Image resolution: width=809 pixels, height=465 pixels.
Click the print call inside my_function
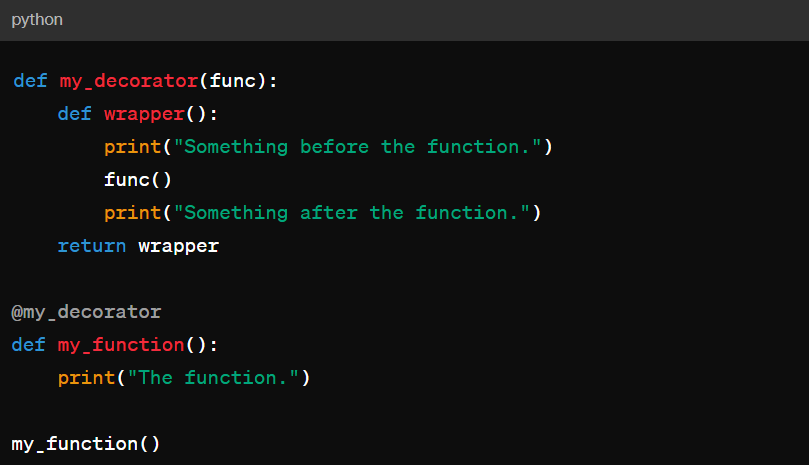[x=86, y=378]
